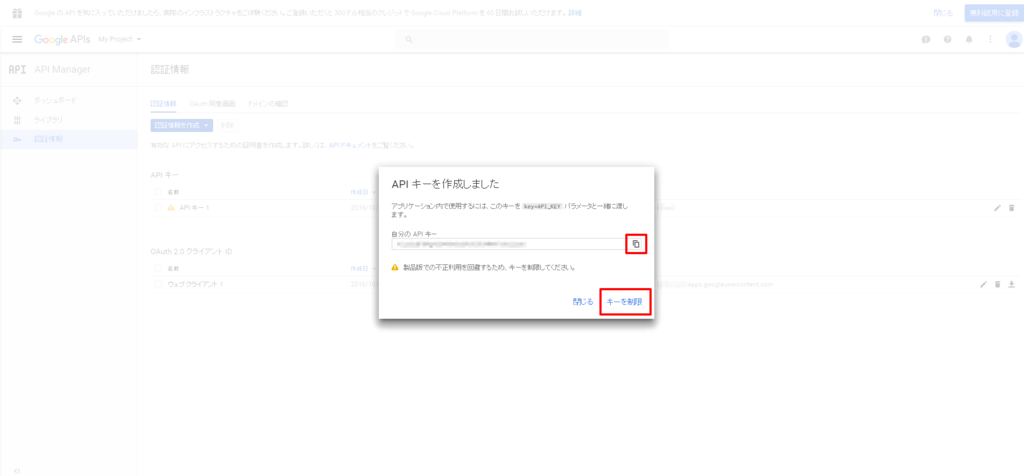Tick the OAuth 2.0 table header checkbox

coord(158,268)
